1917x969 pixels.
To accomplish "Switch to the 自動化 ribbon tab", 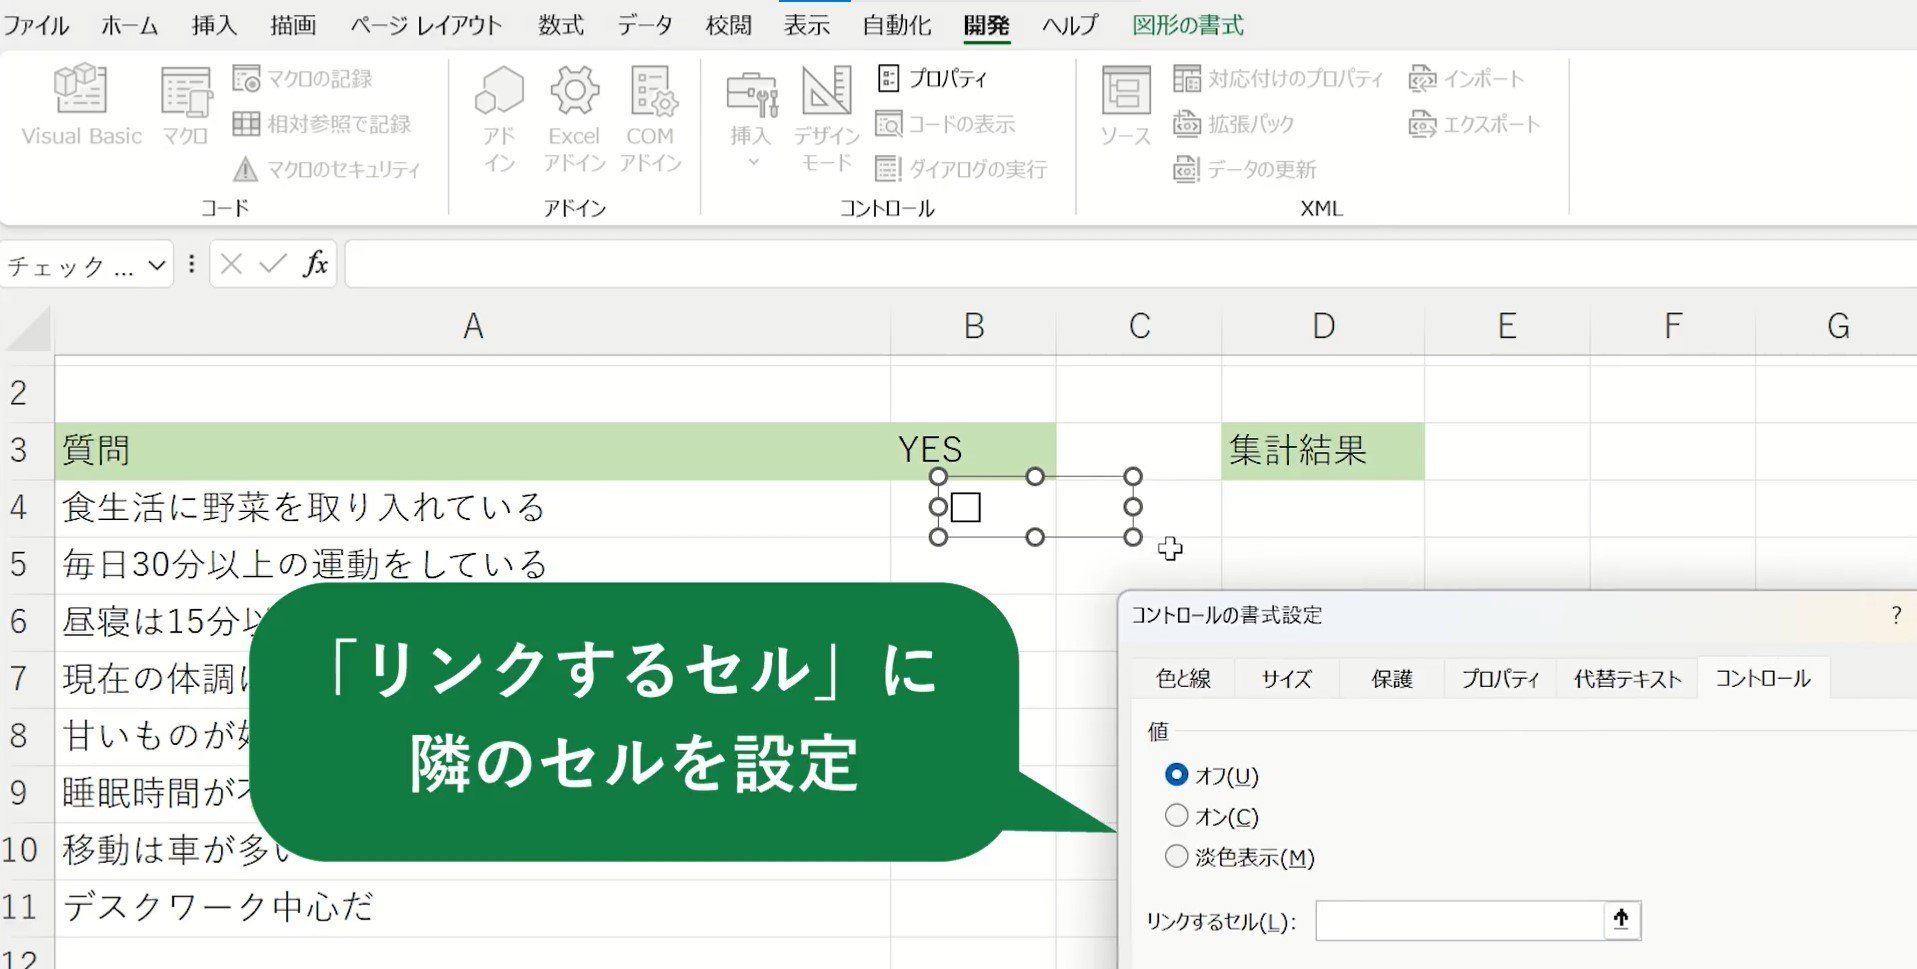I will point(897,25).
